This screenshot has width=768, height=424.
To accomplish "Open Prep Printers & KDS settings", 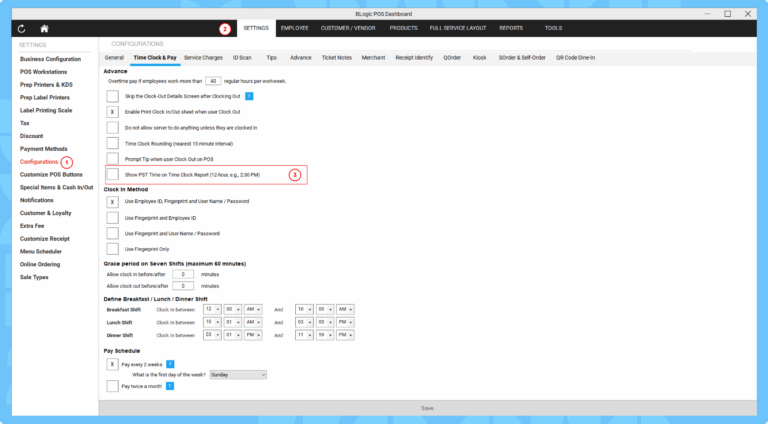I will pyautogui.click(x=47, y=85).
